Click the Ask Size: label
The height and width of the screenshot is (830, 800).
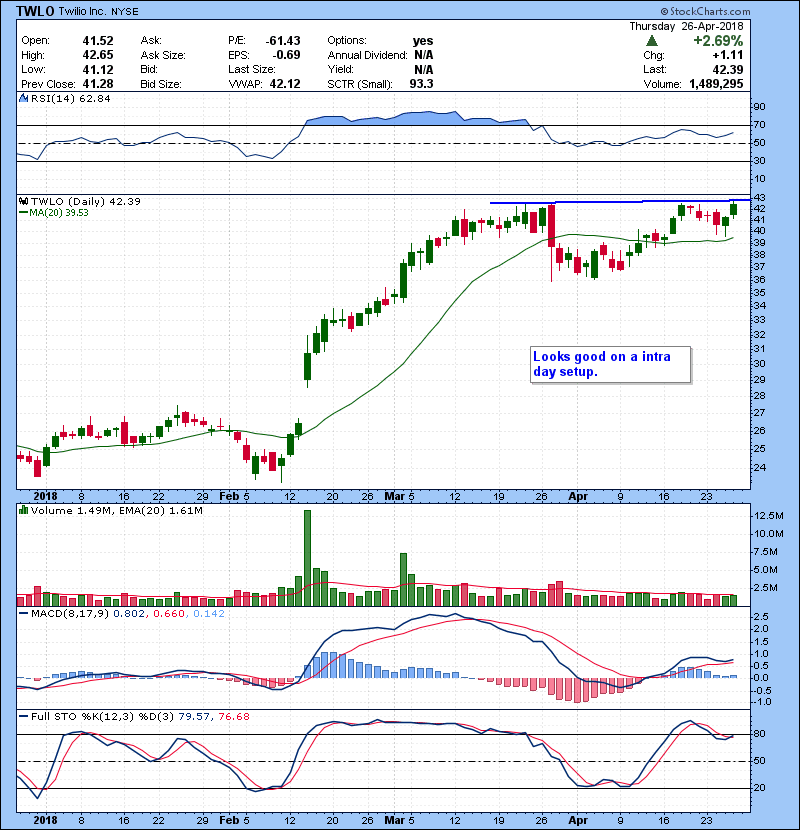click(x=163, y=55)
